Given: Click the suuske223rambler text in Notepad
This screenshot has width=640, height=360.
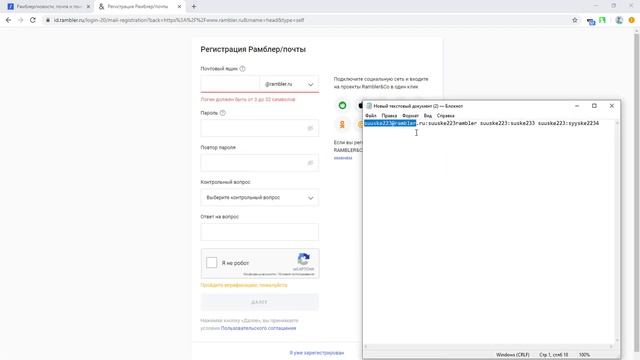Looking at the screenshot, I should 452,123.
